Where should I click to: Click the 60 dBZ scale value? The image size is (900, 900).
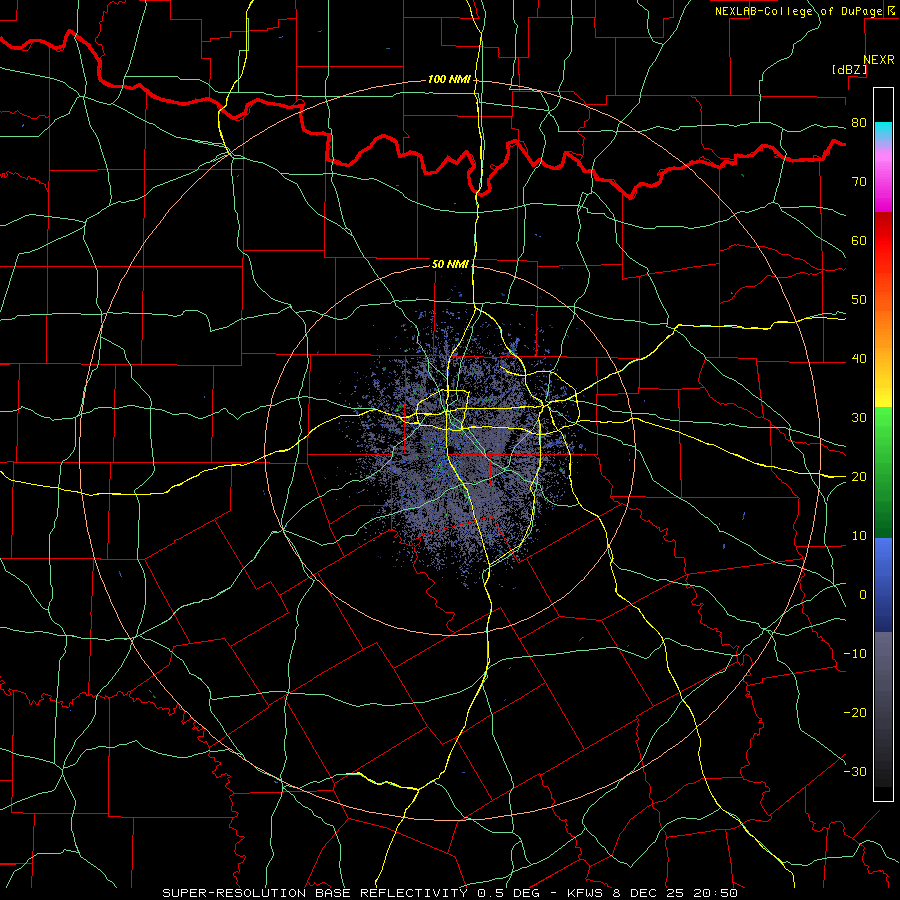859,241
